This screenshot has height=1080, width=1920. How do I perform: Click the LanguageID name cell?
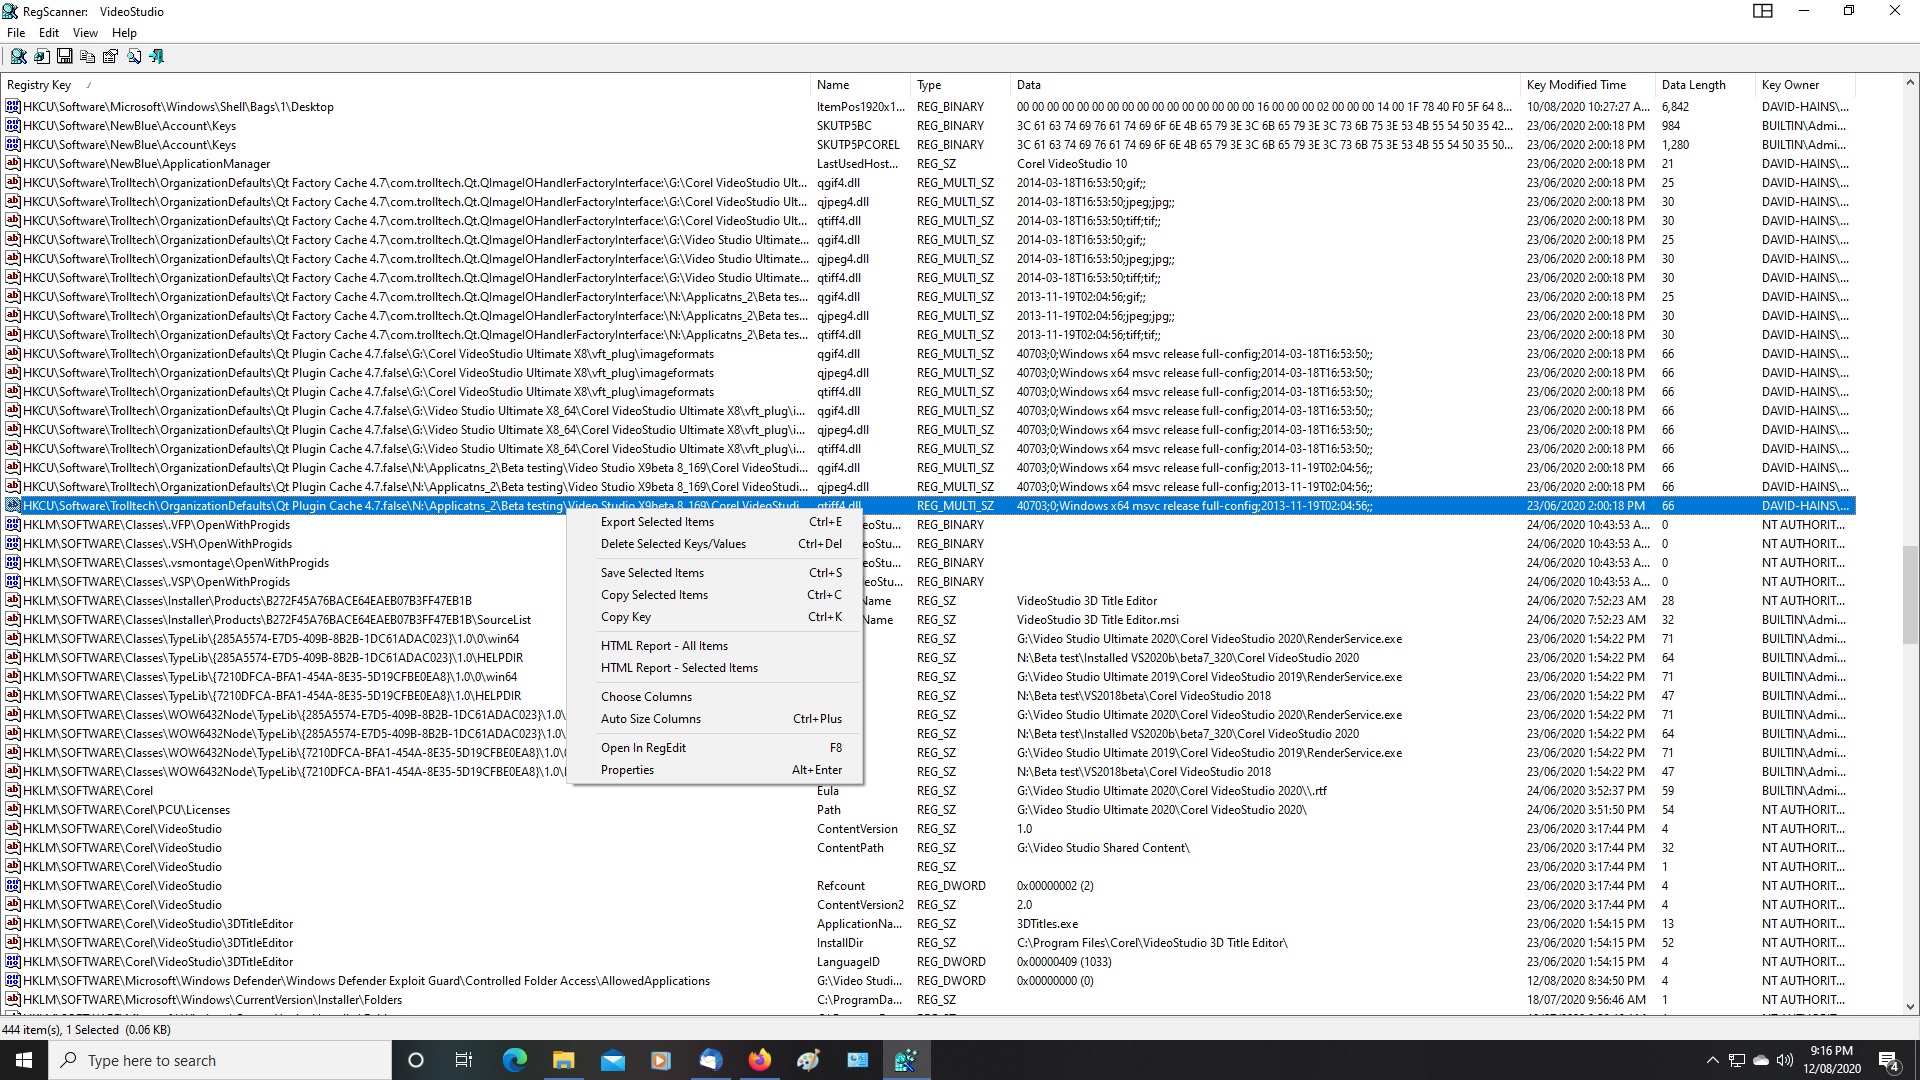coord(848,962)
